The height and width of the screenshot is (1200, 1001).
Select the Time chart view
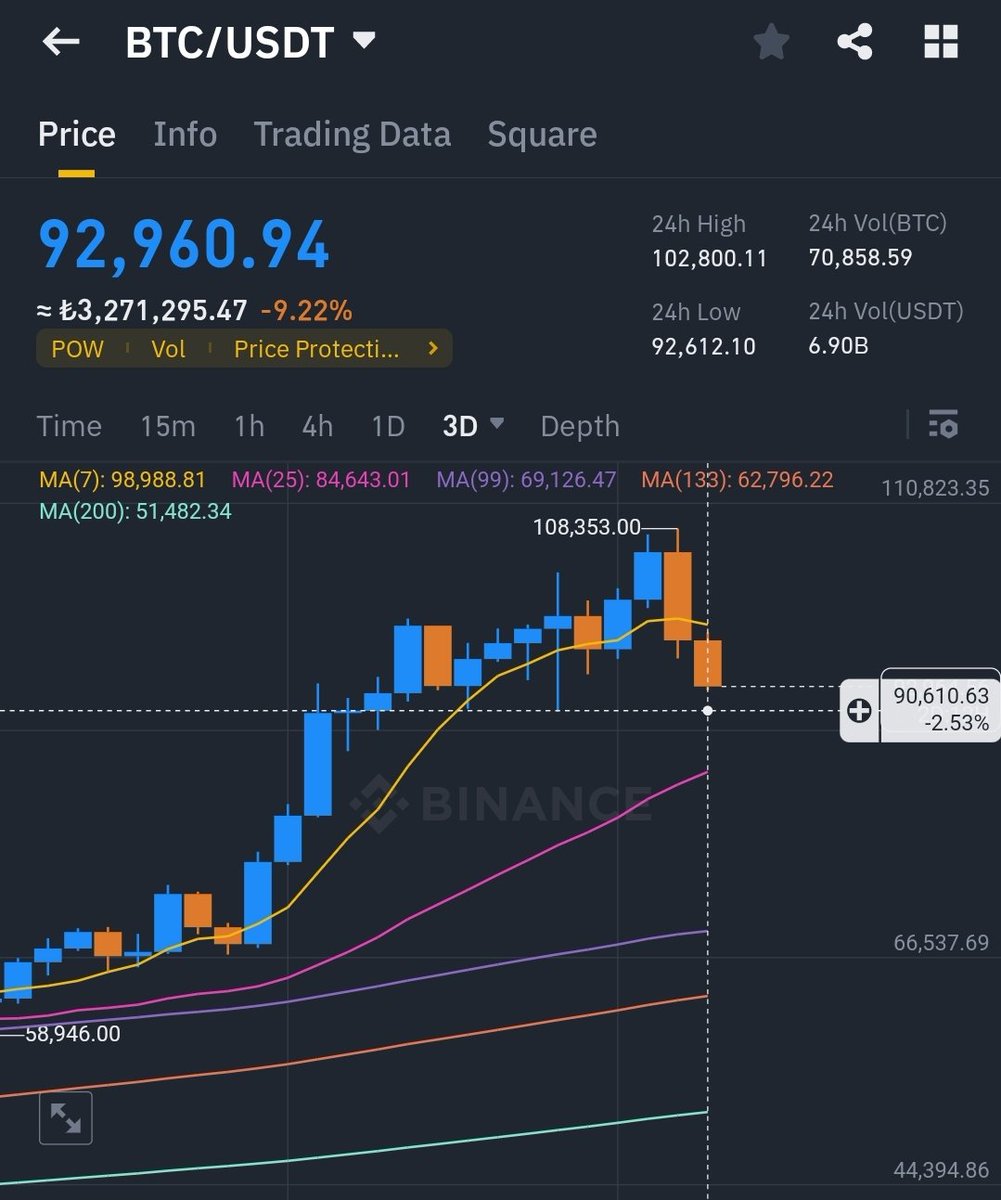click(x=69, y=426)
